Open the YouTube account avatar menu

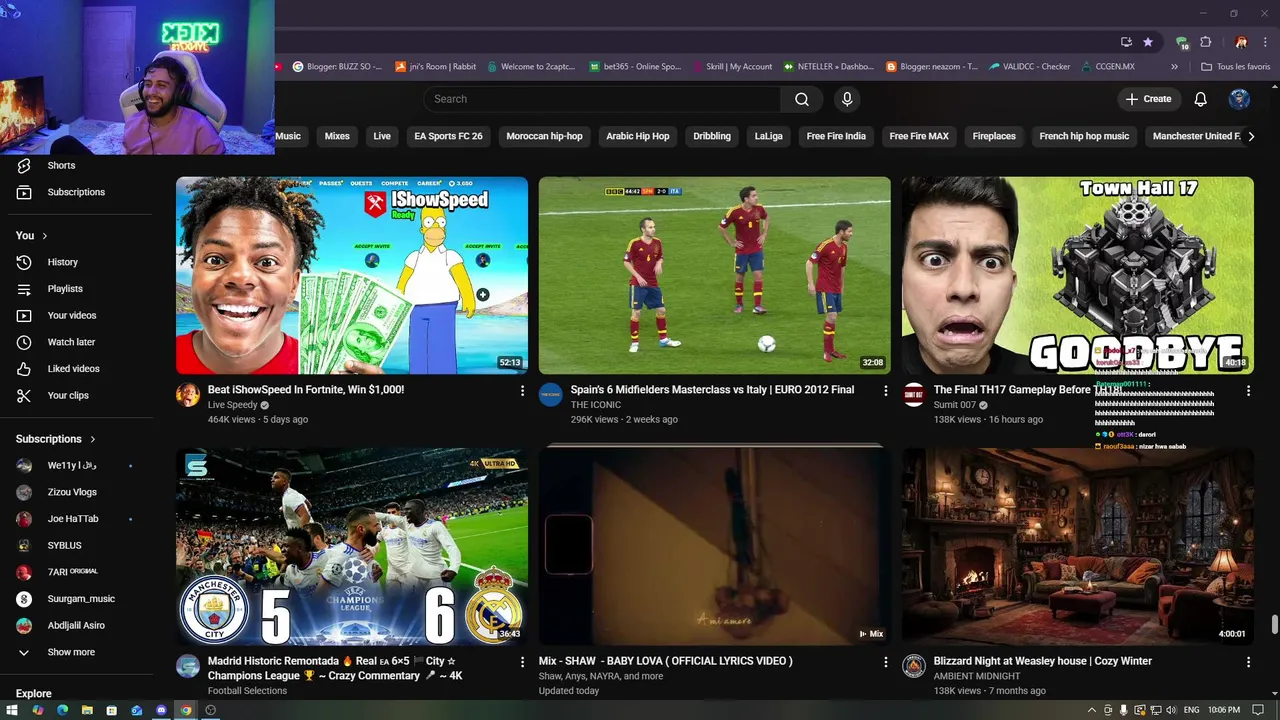tap(1239, 99)
